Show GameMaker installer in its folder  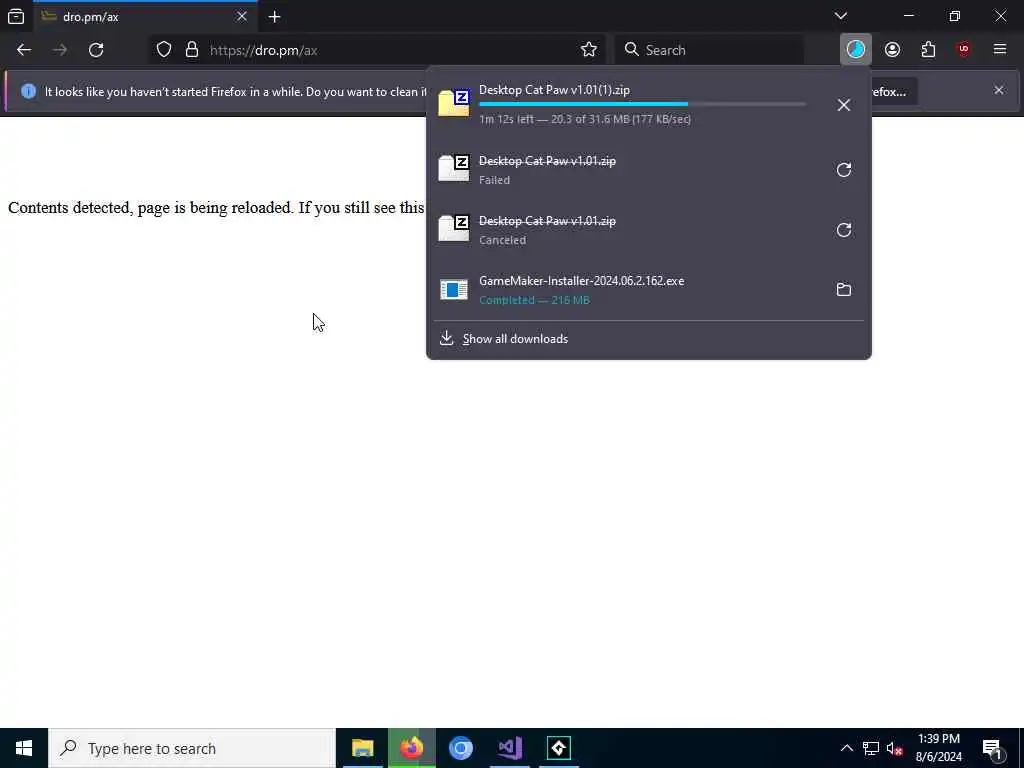tap(844, 289)
